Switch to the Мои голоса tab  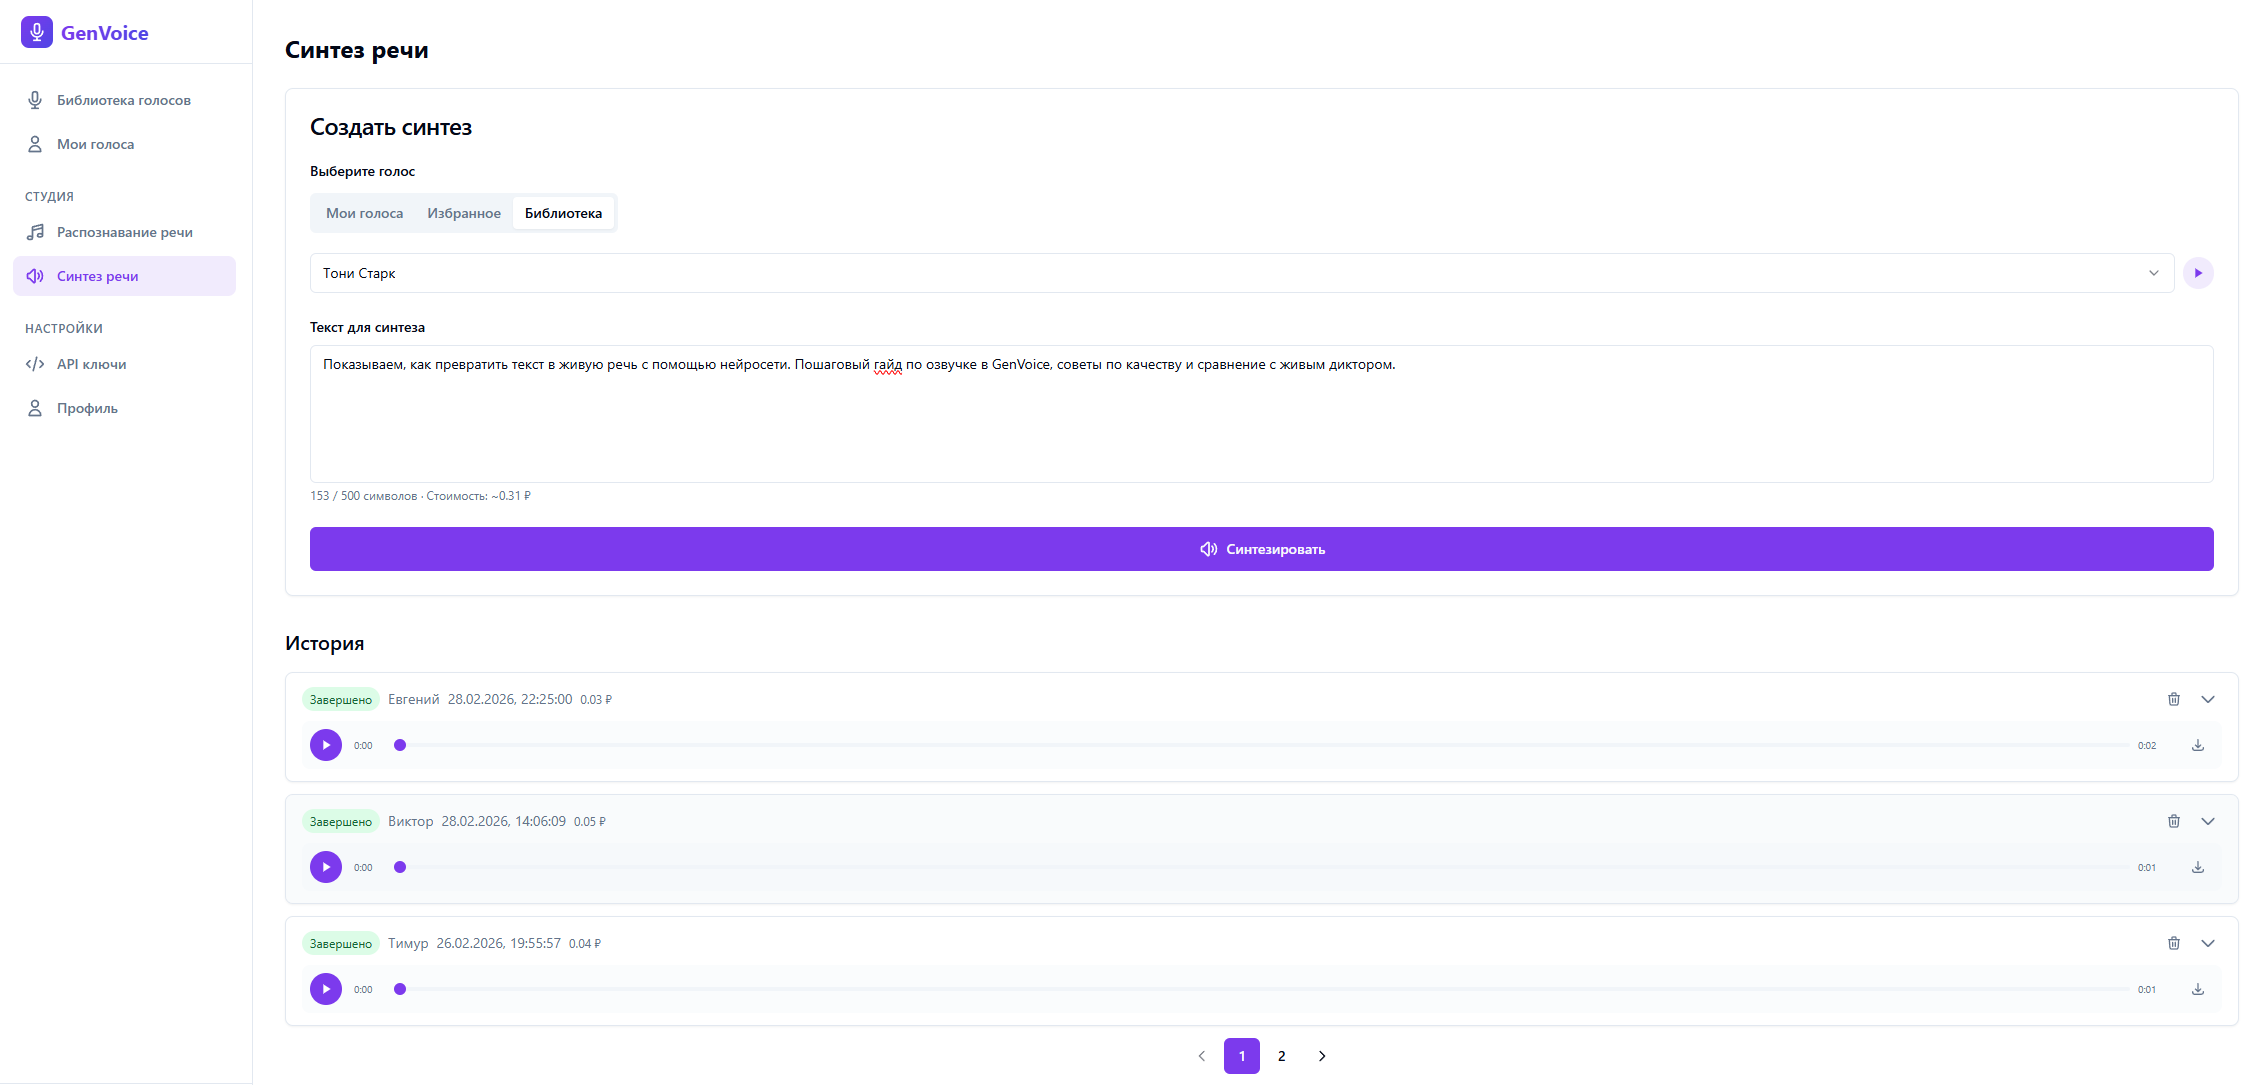[x=364, y=213]
